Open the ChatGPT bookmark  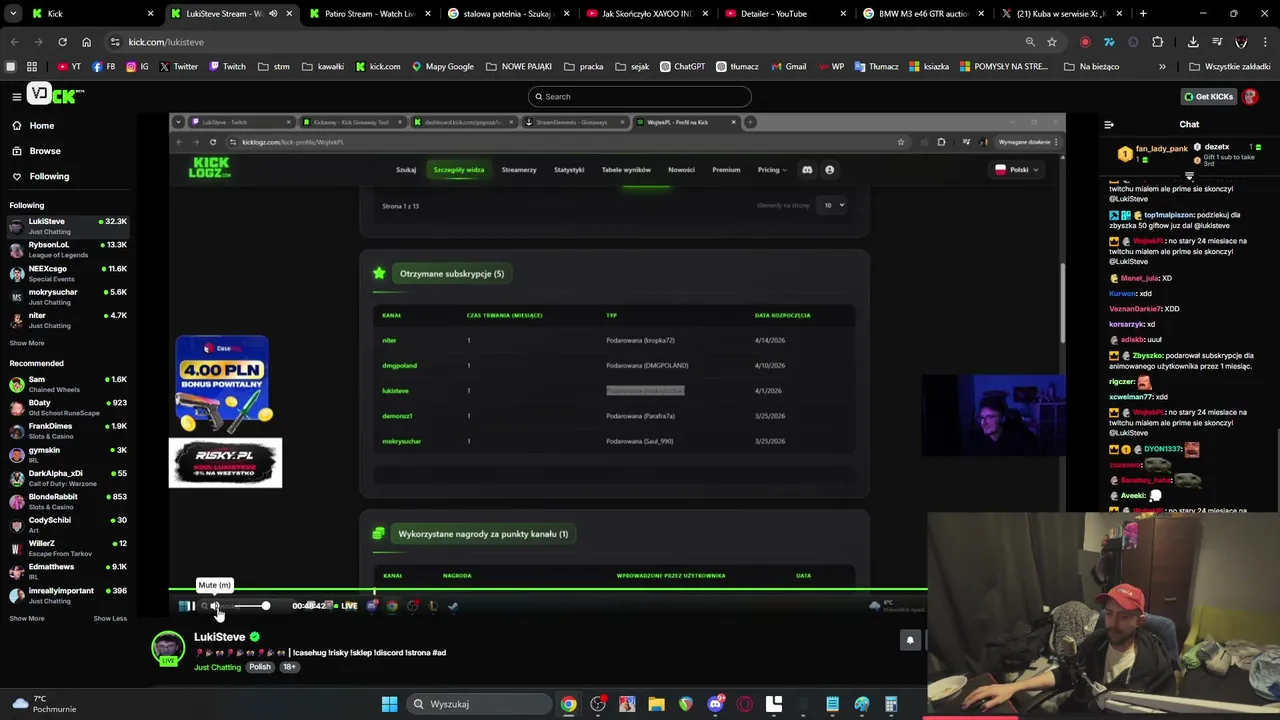pyautogui.click(x=682, y=66)
